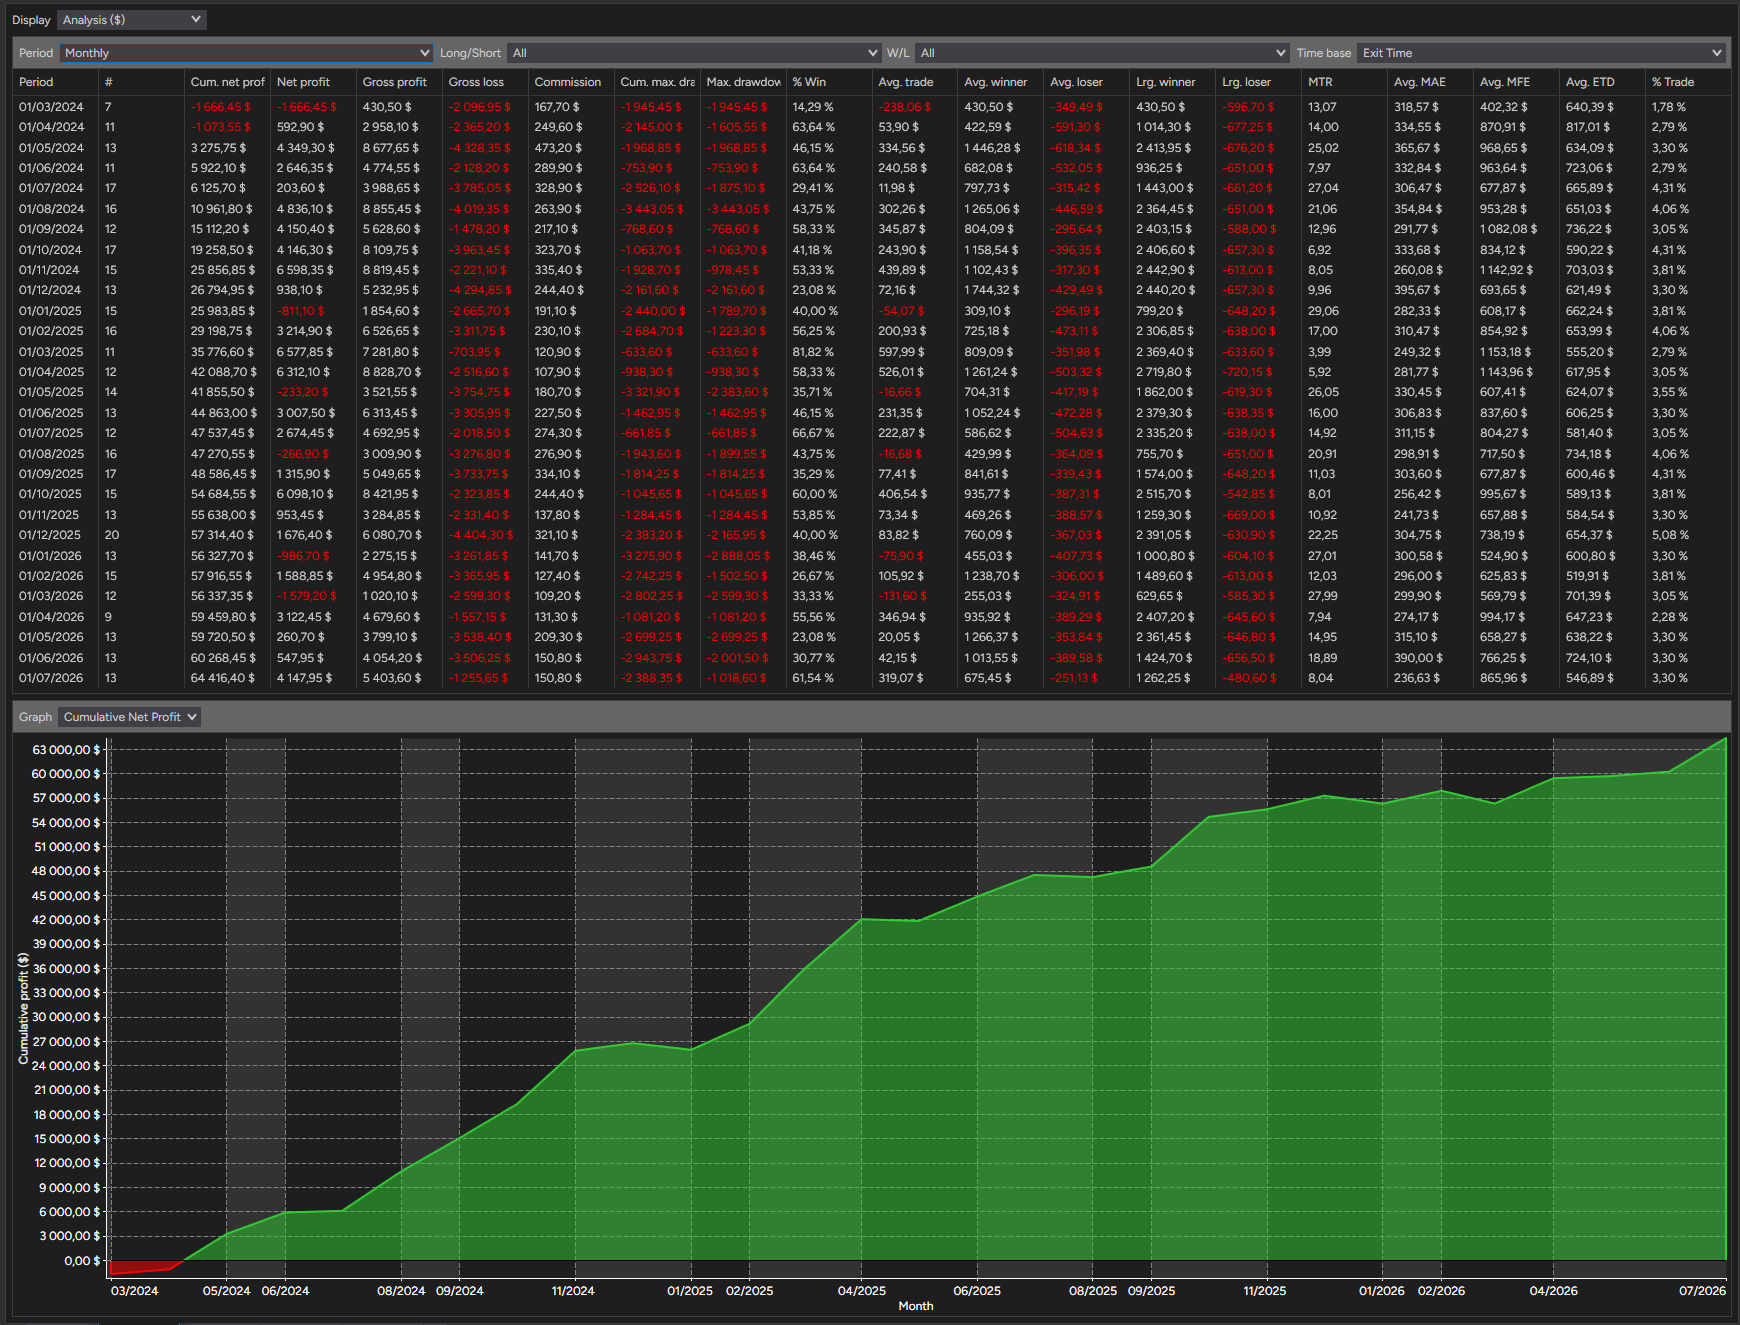This screenshot has height=1325, width=1740.
Task: Click the 64 416,40 $ cumulative net profit cell
Action: pos(223,678)
